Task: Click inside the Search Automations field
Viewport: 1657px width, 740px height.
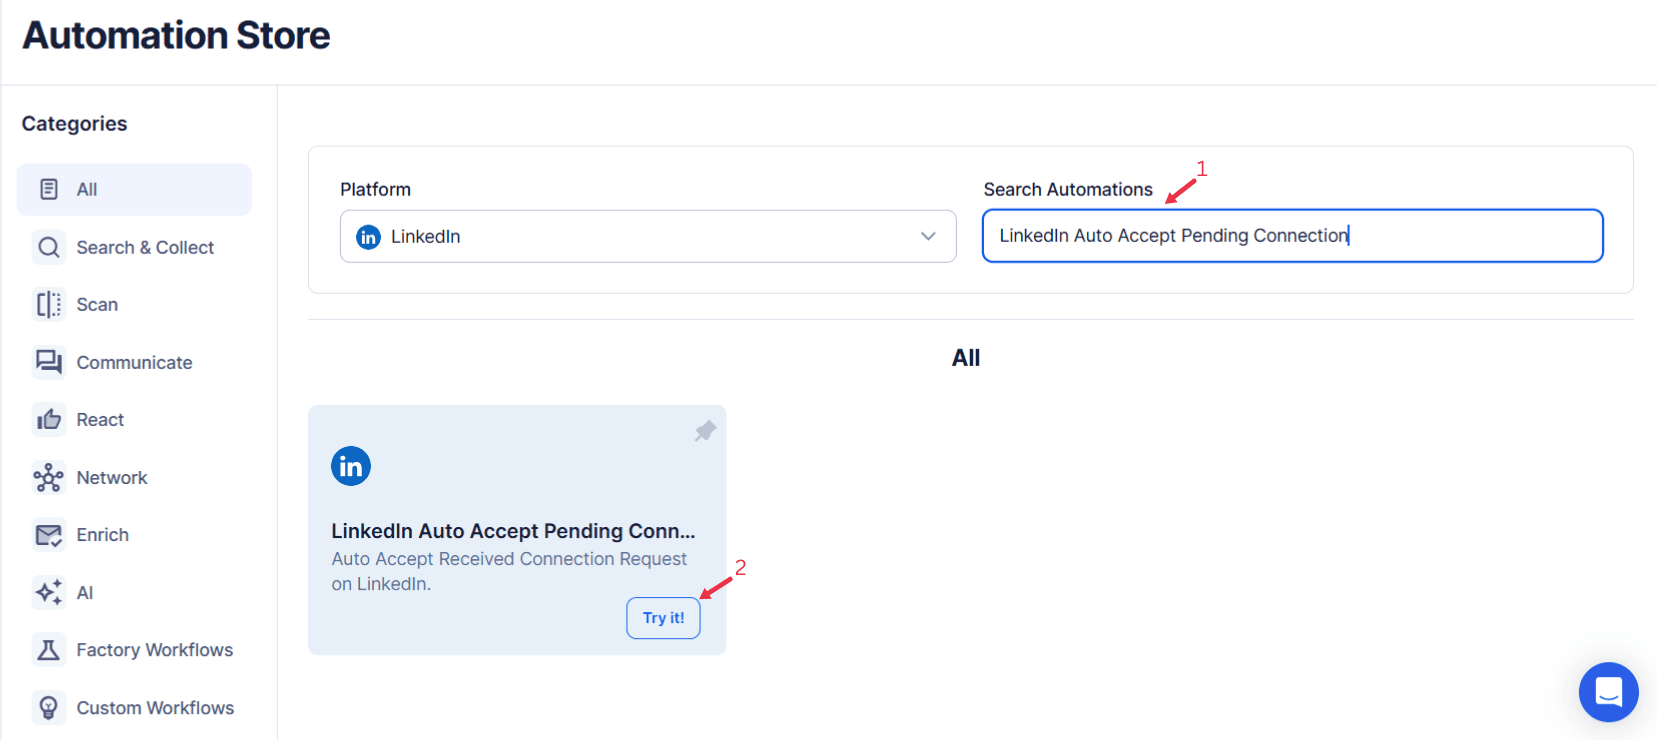Action: tap(1291, 236)
